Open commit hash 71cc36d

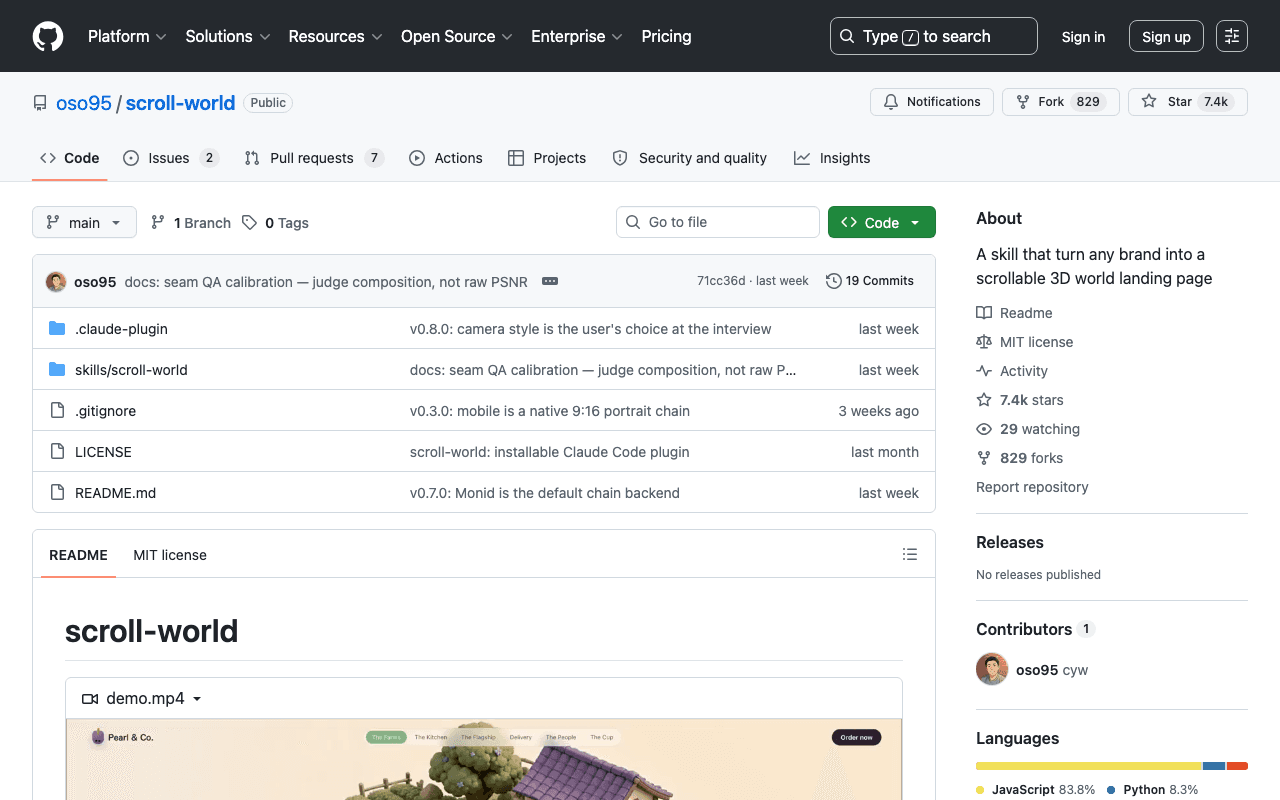pos(721,281)
